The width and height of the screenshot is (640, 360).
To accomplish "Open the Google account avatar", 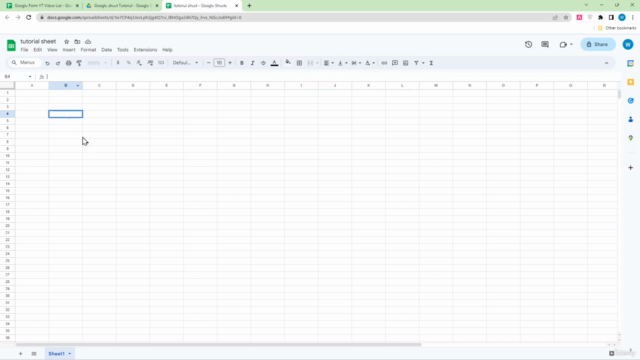I will point(628,44).
